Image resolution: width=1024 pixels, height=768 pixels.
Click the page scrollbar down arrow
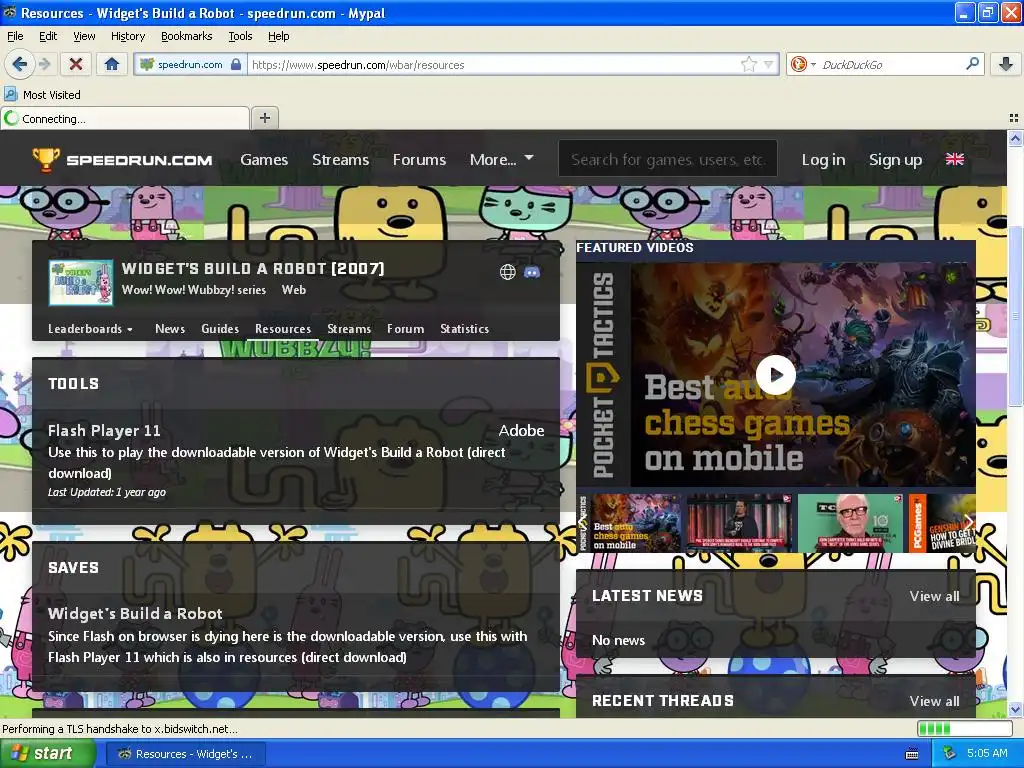click(1015, 709)
